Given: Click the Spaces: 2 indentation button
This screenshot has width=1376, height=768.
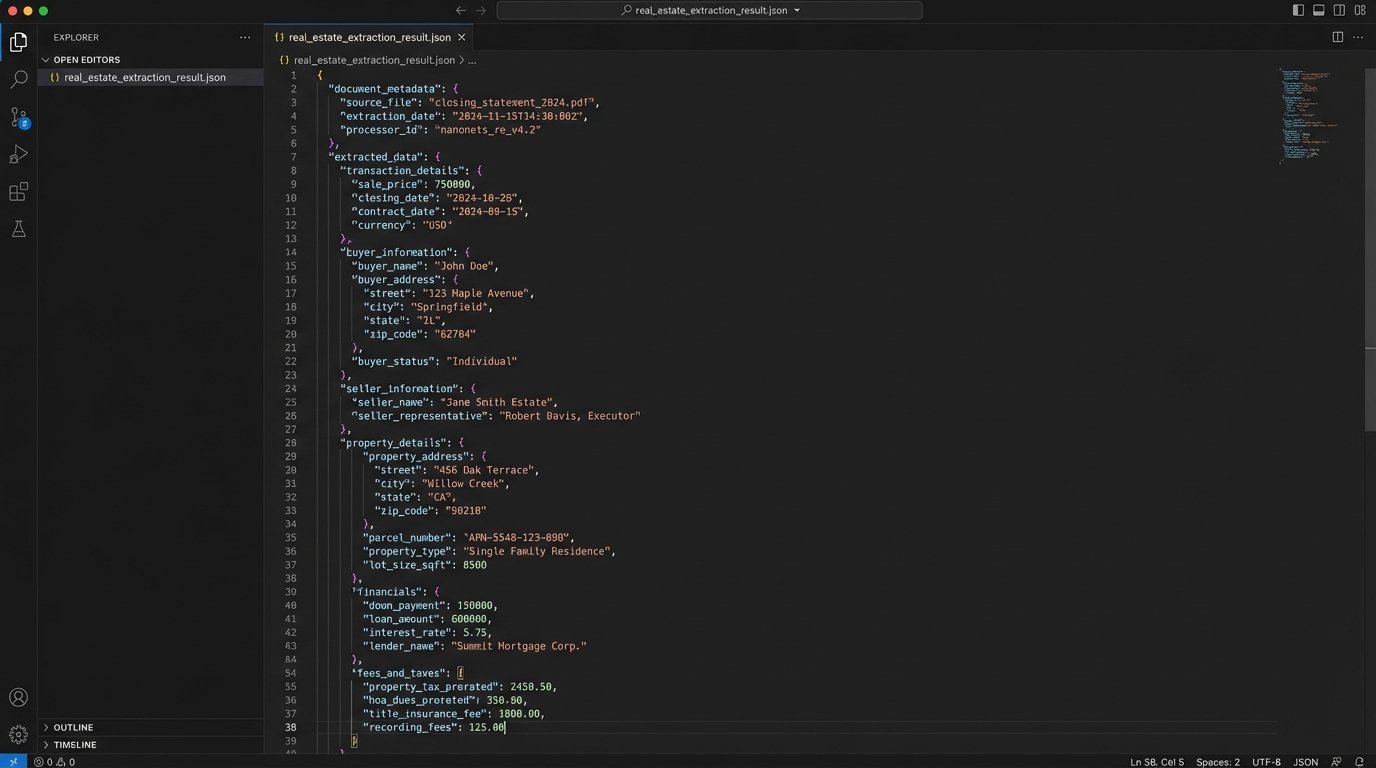Looking at the screenshot, I should 1217,762.
